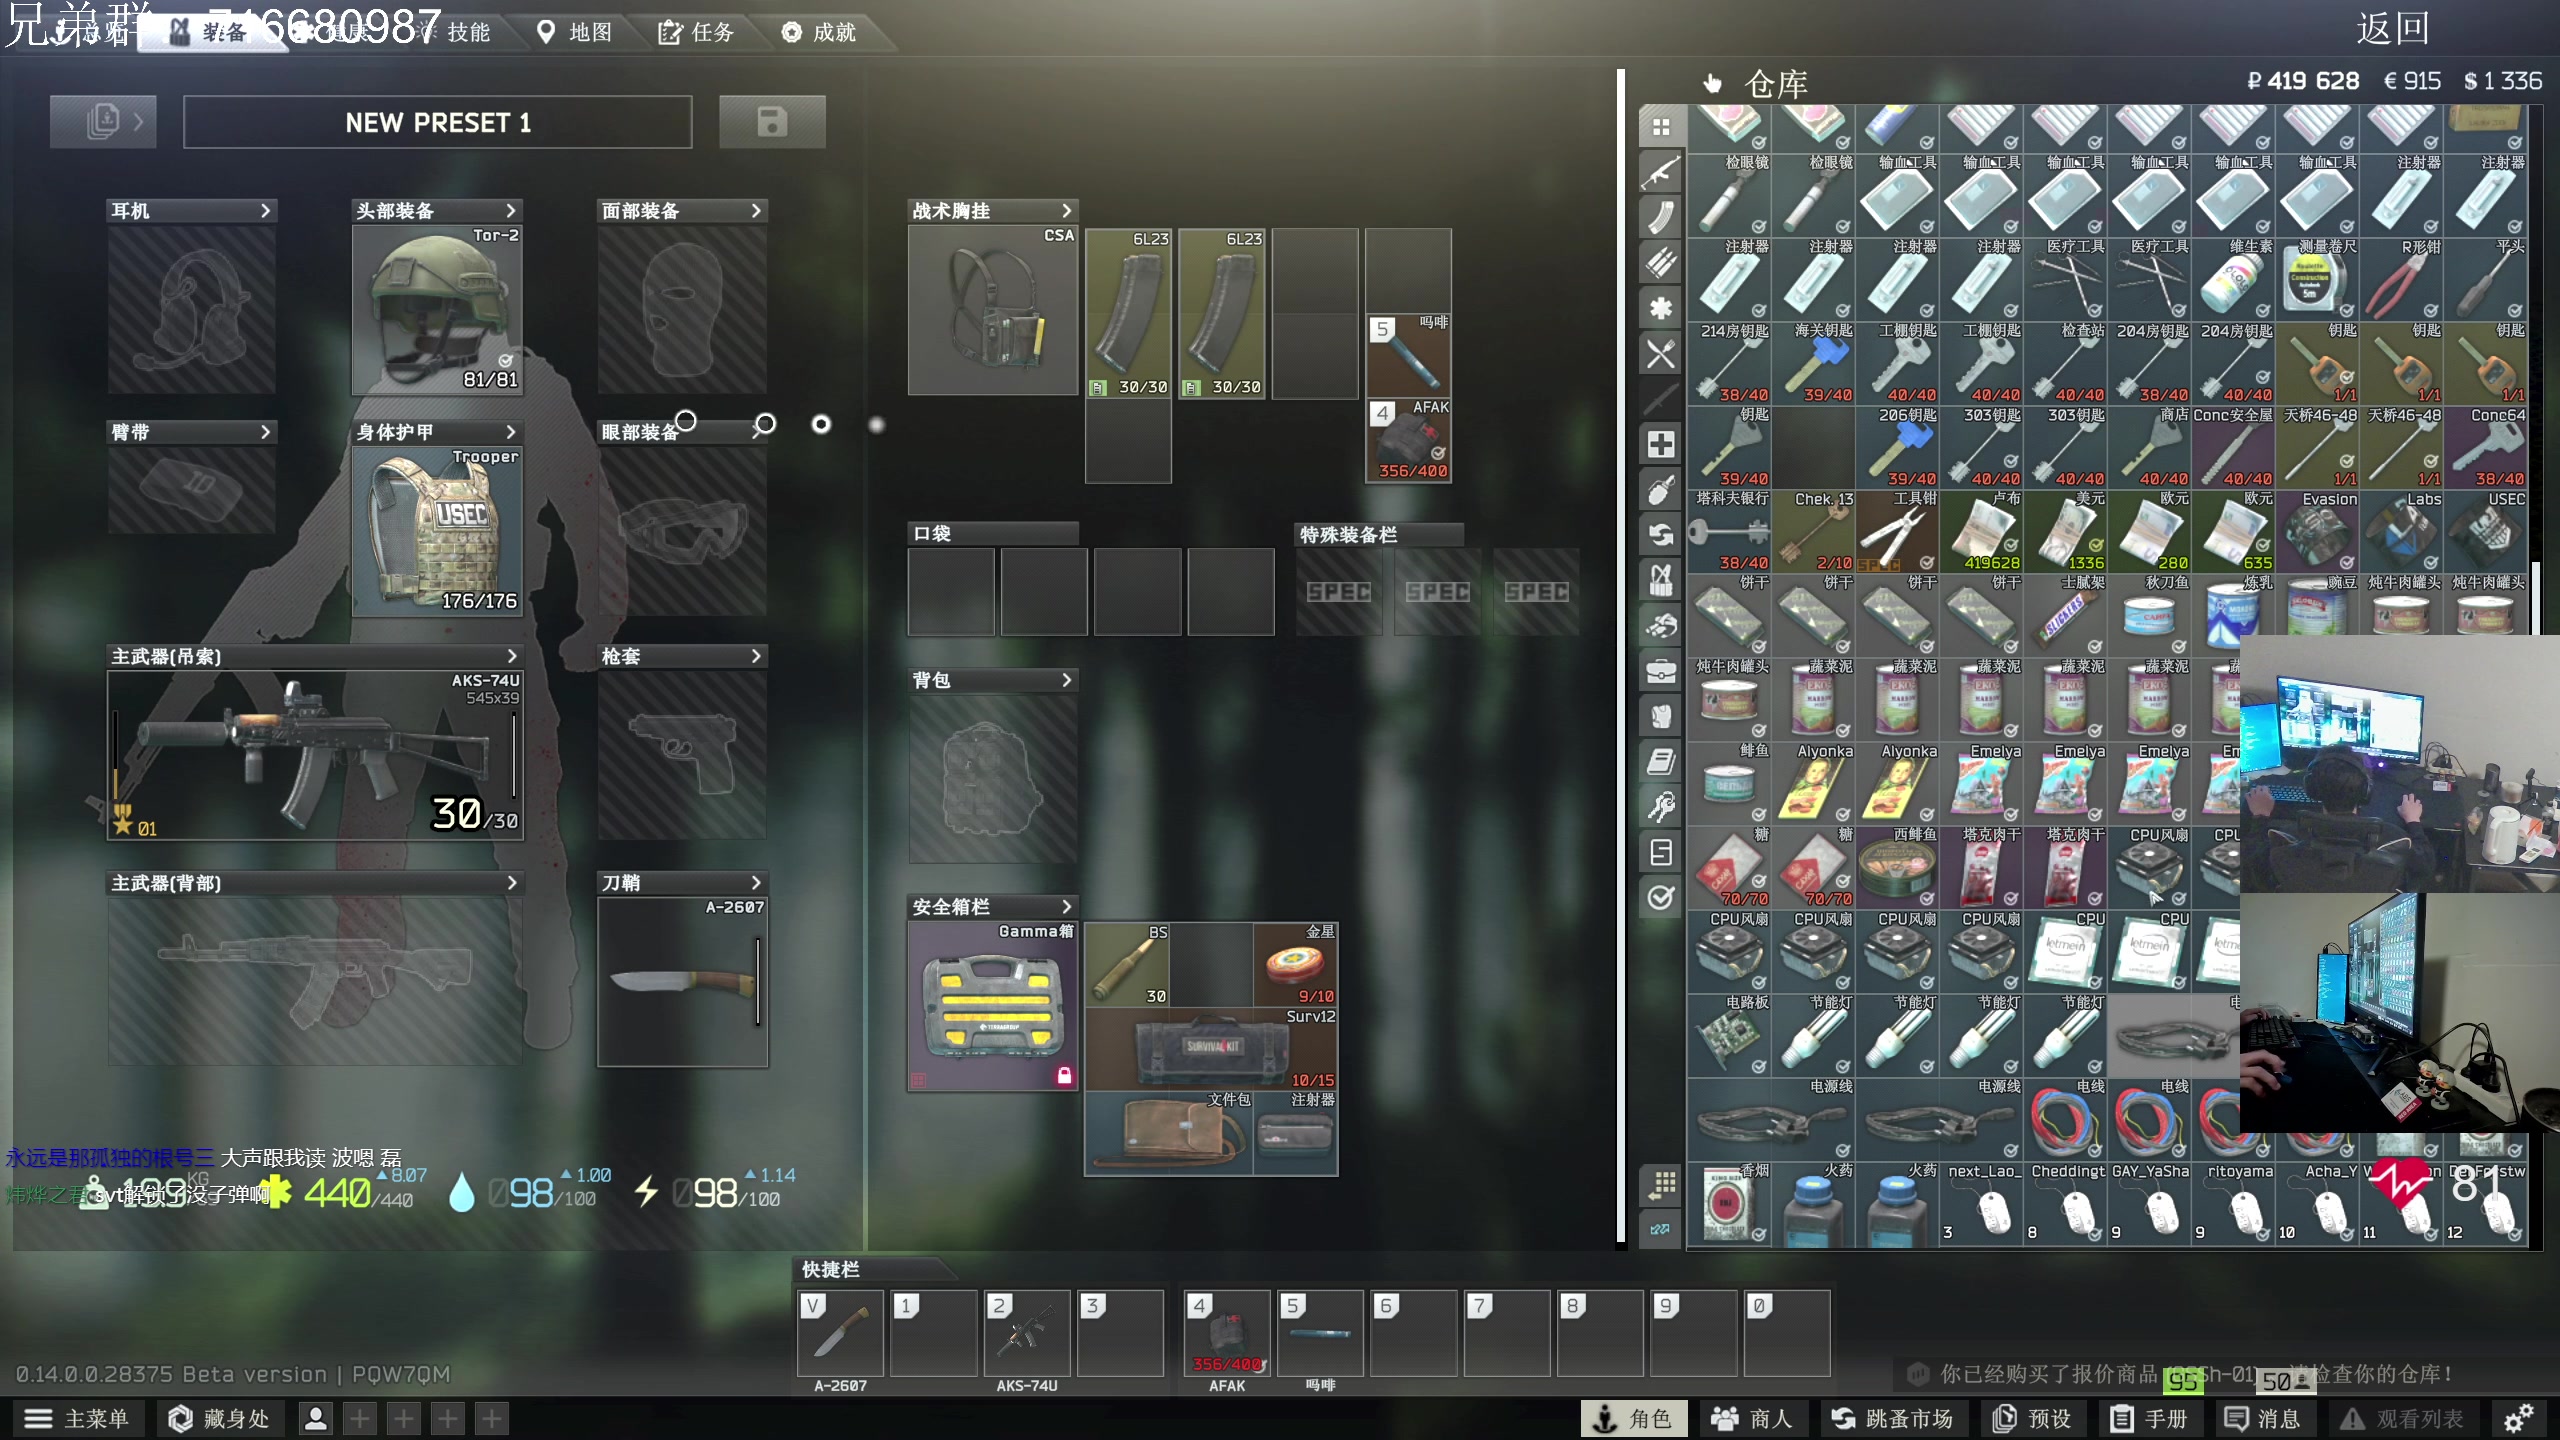This screenshot has height=1440, width=2560.
Task: Select the Chek. 13 key item
Action: (x=1813, y=532)
